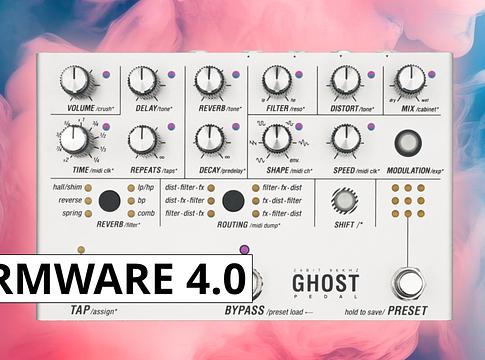The image size is (485, 360).
Task: Click the amber TAP tempo LED
Action: [81, 250]
